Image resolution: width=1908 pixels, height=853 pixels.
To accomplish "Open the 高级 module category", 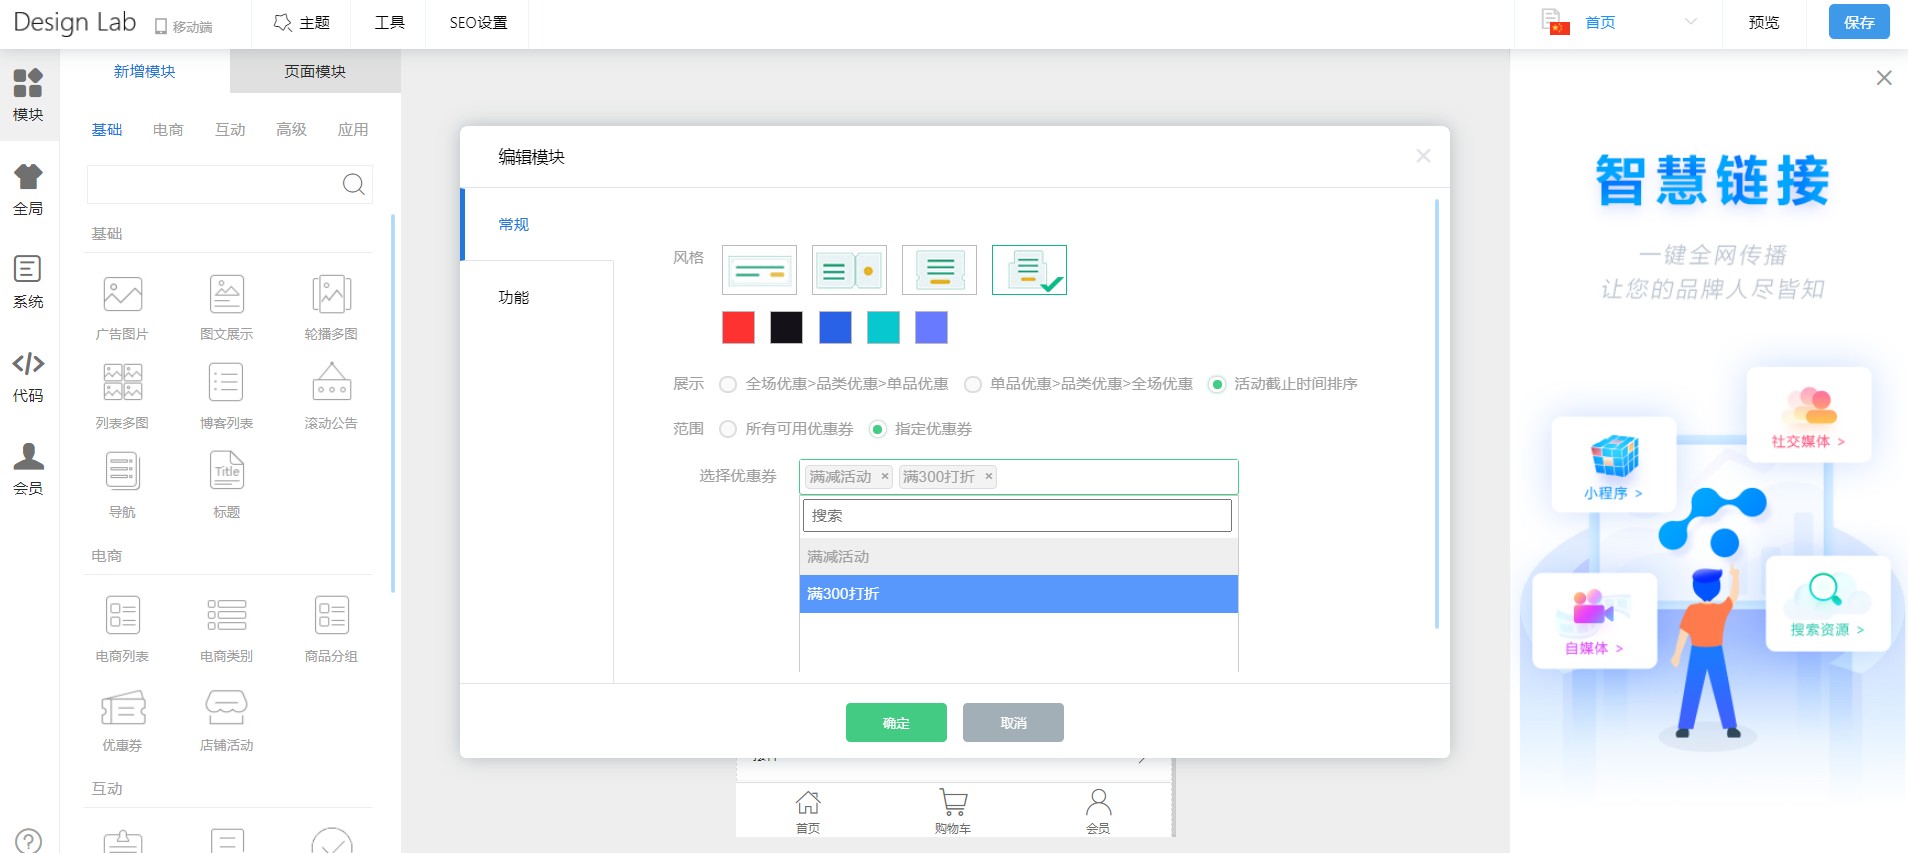I will pos(291,130).
